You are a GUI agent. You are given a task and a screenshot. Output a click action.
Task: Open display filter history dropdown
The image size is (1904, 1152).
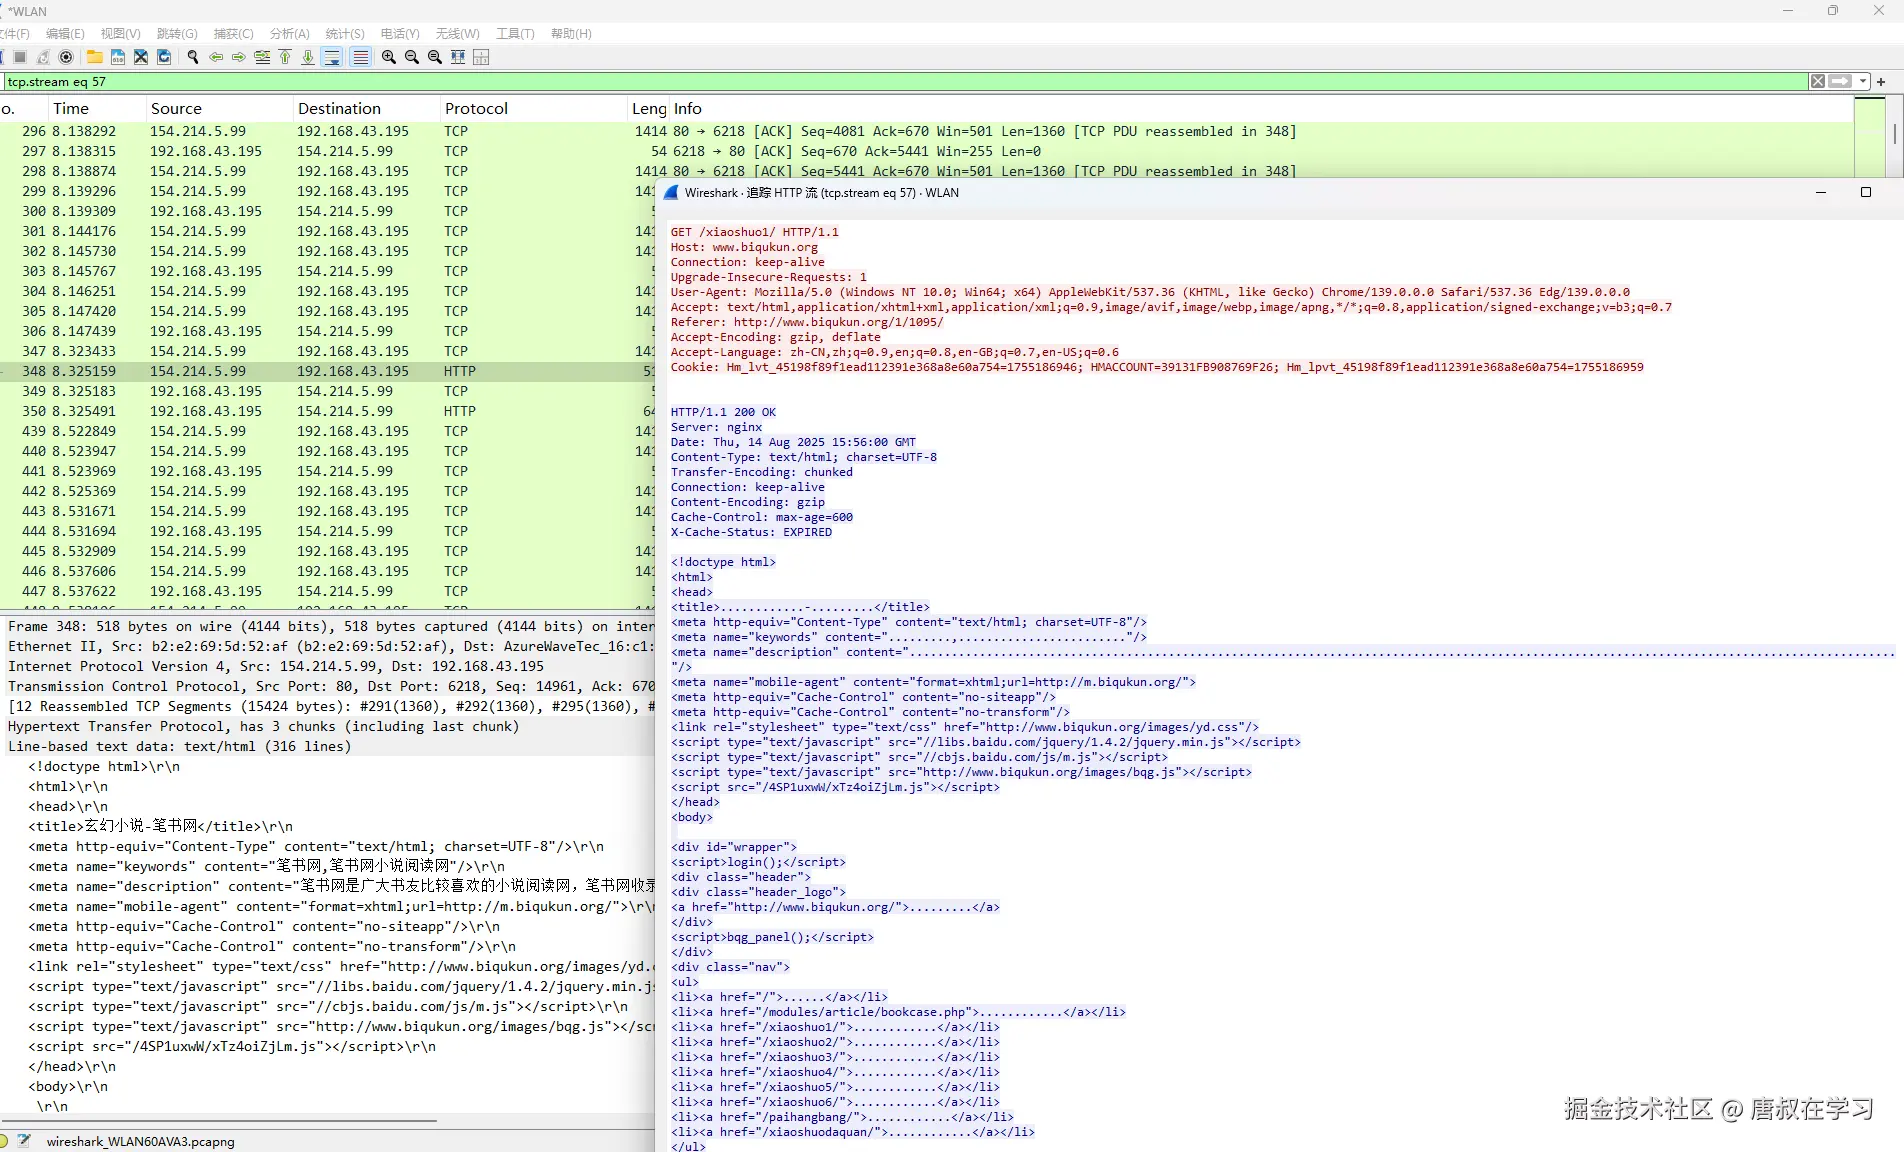point(1863,82)
